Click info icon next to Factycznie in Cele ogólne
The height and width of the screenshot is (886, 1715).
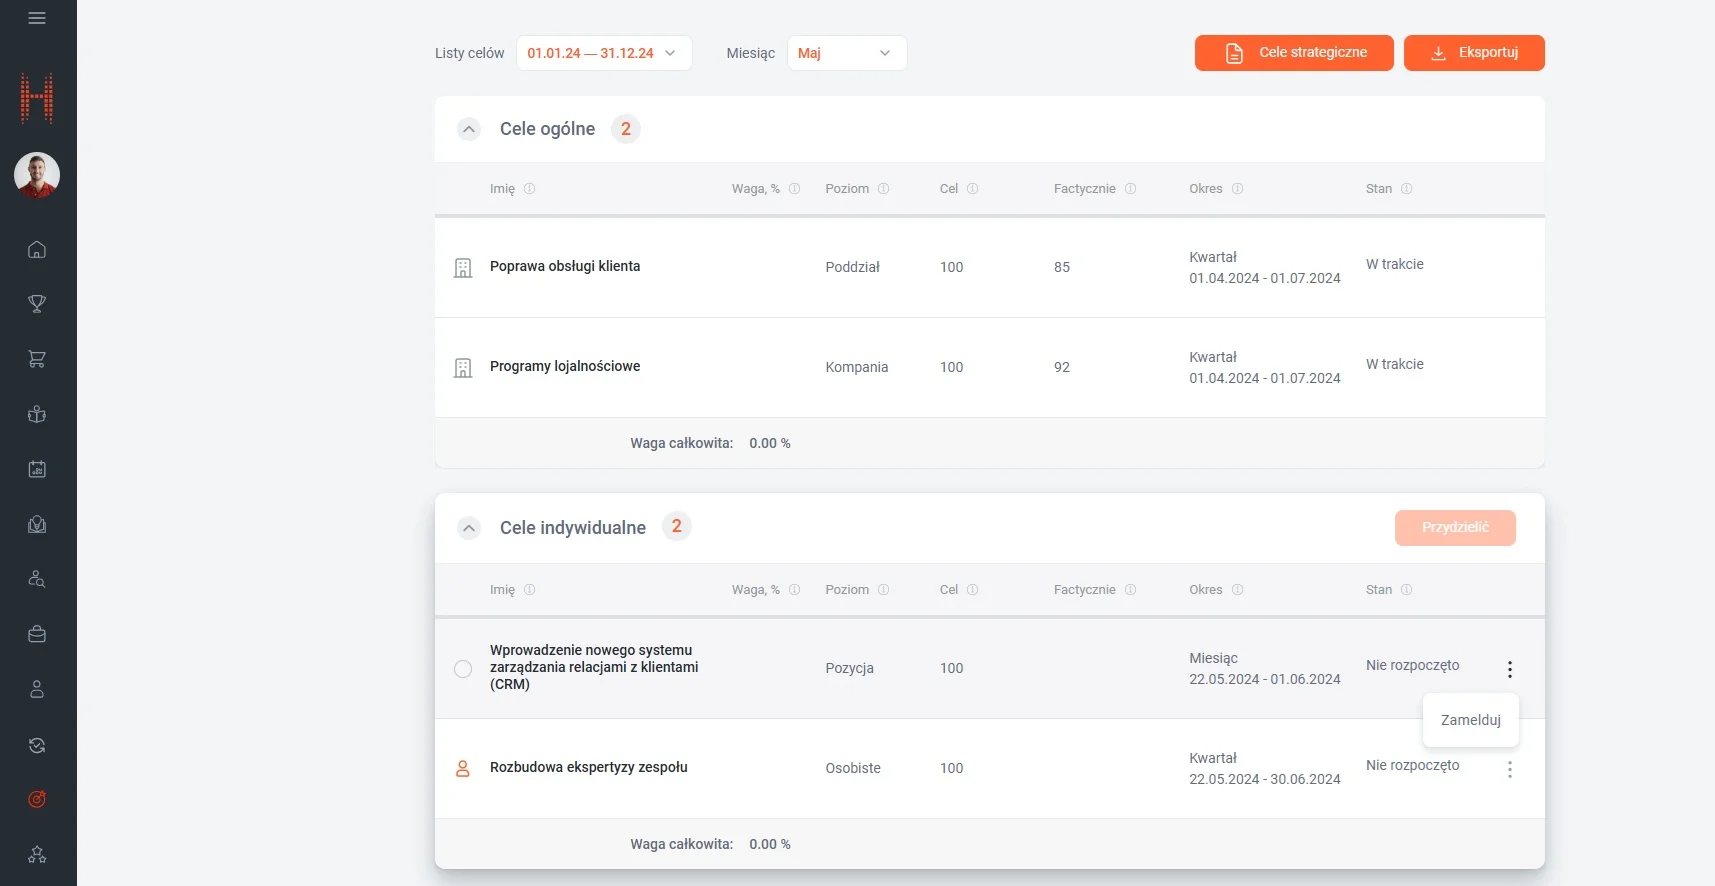(x=1130, y=189)
